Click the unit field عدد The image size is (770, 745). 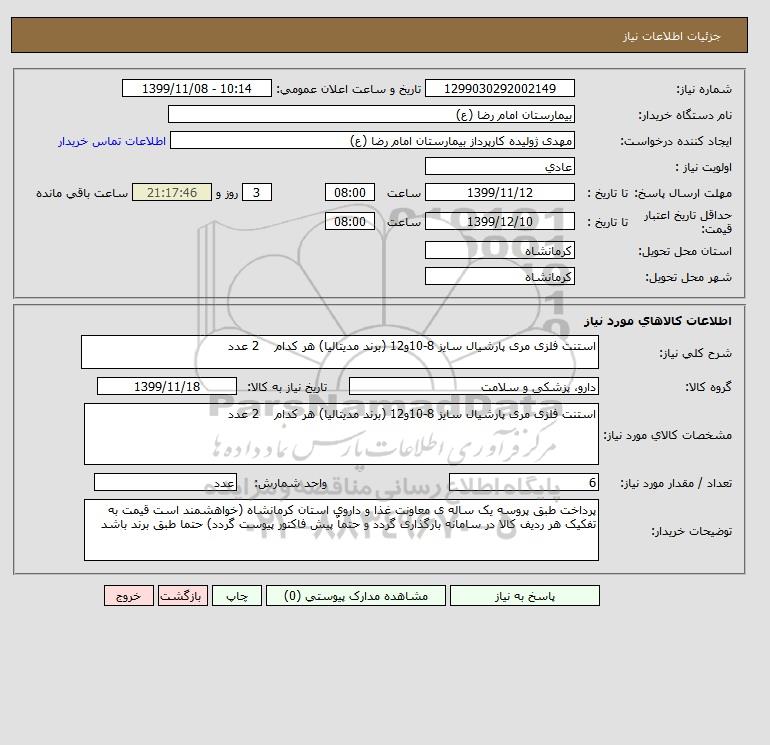(x=165, y=482)
